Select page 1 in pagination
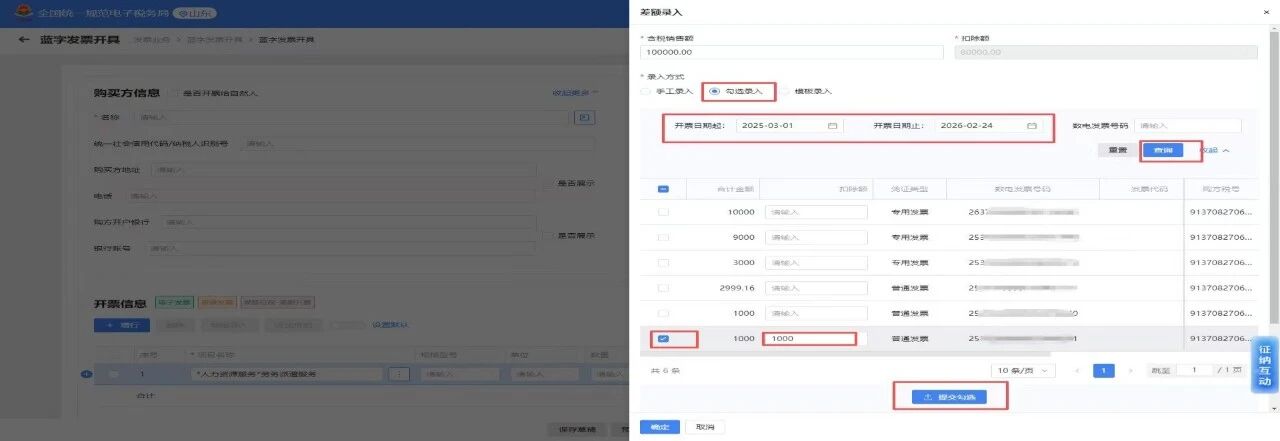The image size is (1280, 441). [1104, 370]
